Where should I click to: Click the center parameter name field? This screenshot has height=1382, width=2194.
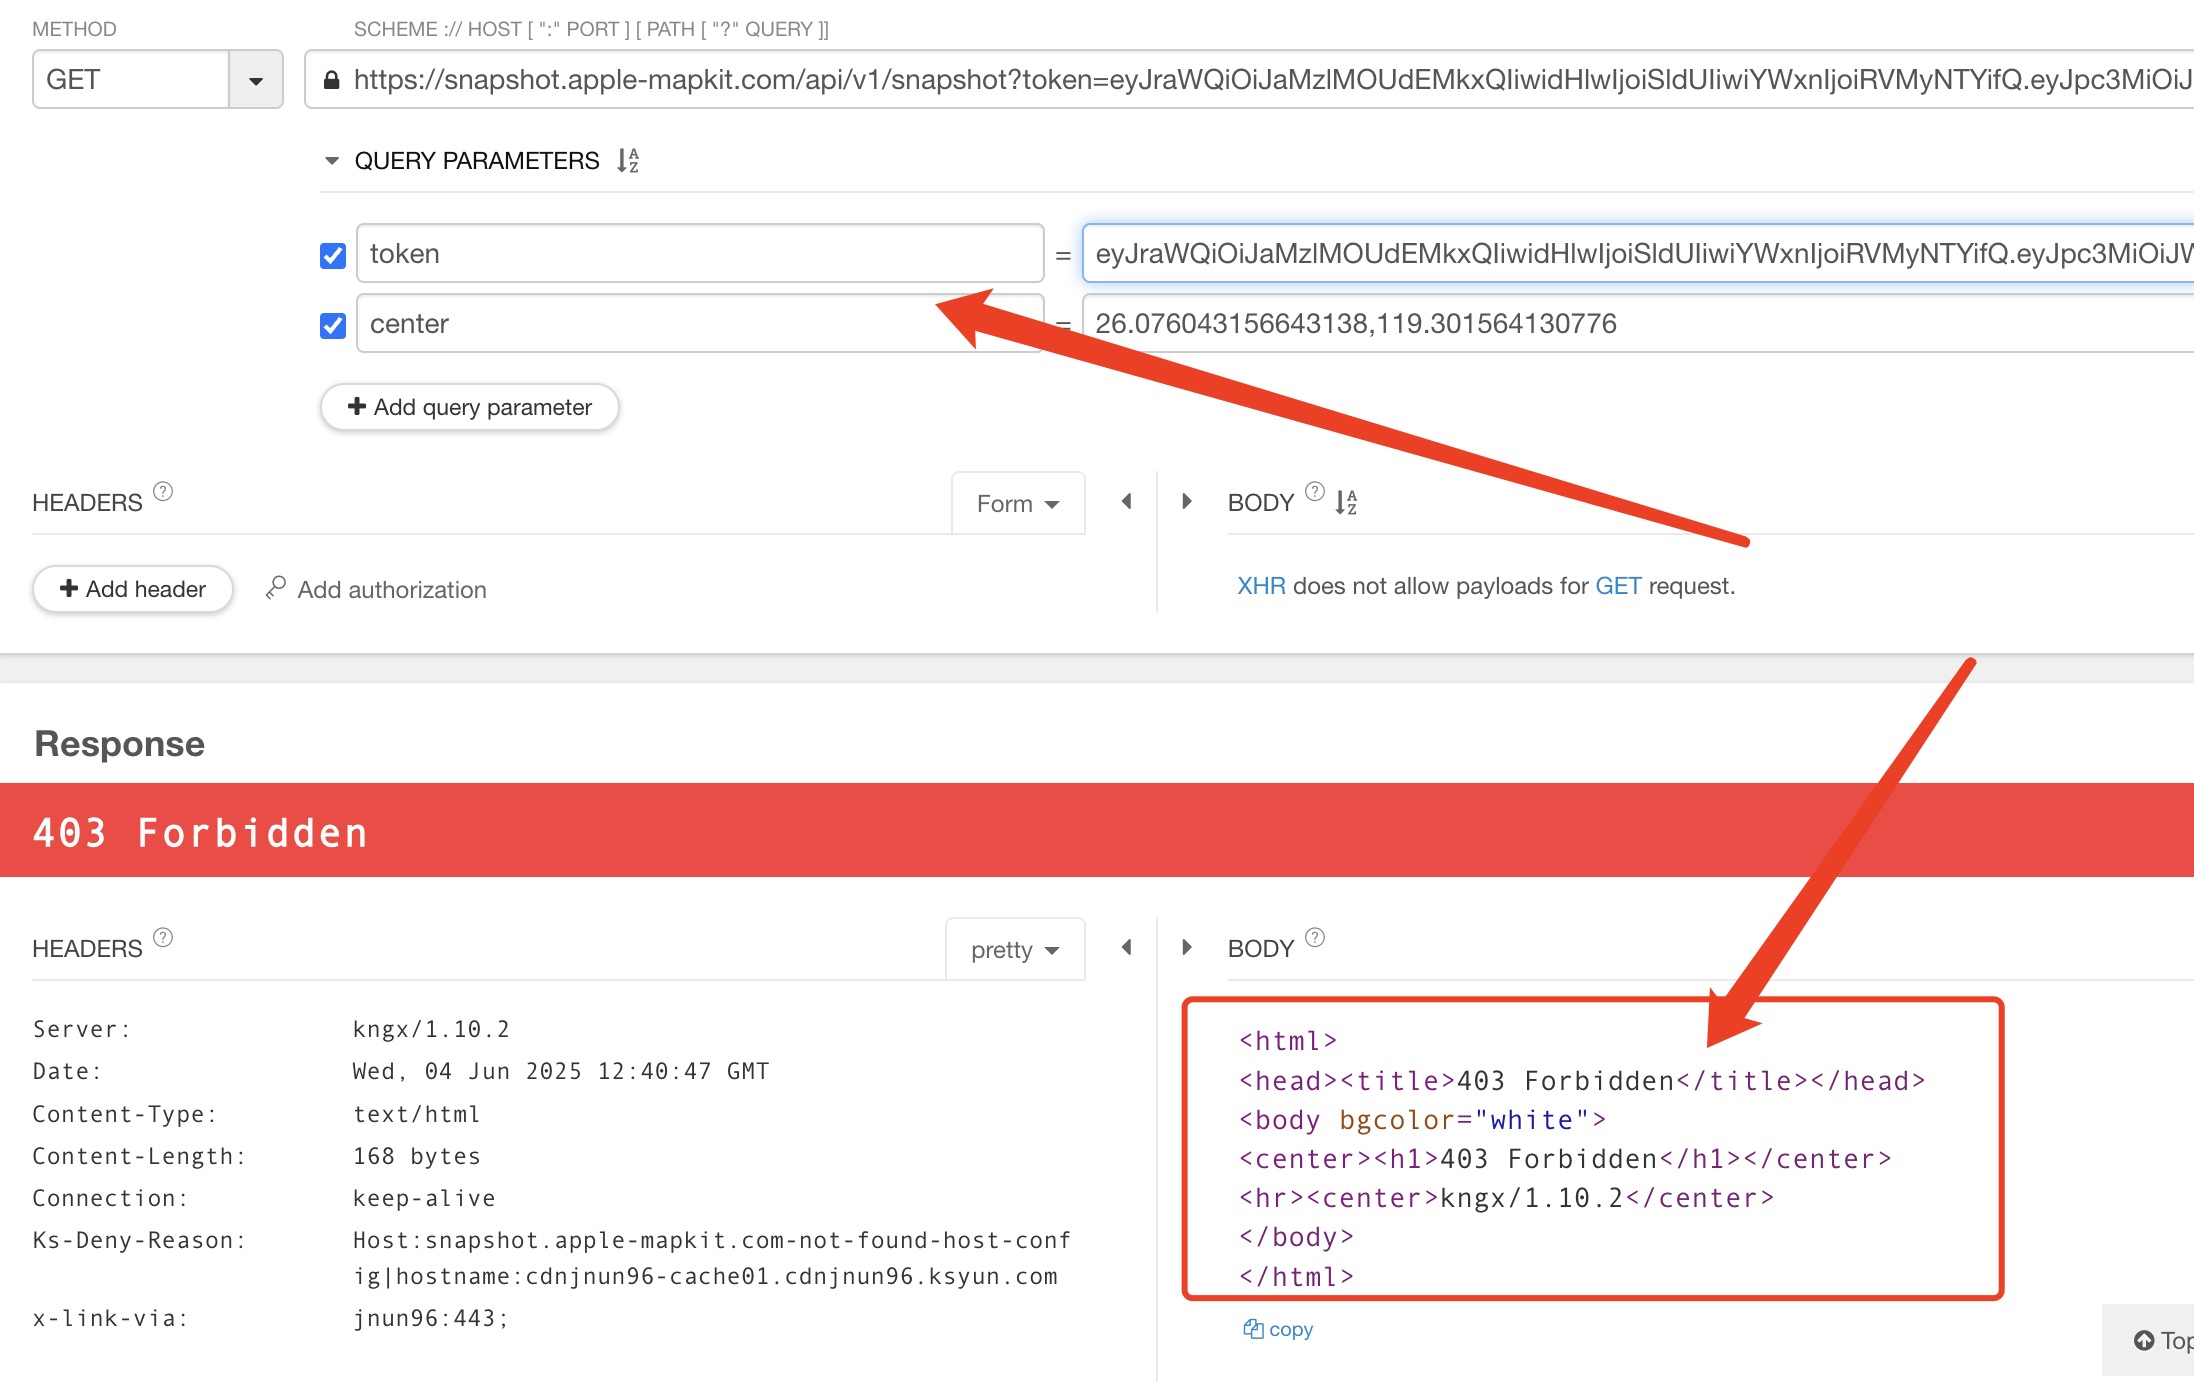[700, 323]
